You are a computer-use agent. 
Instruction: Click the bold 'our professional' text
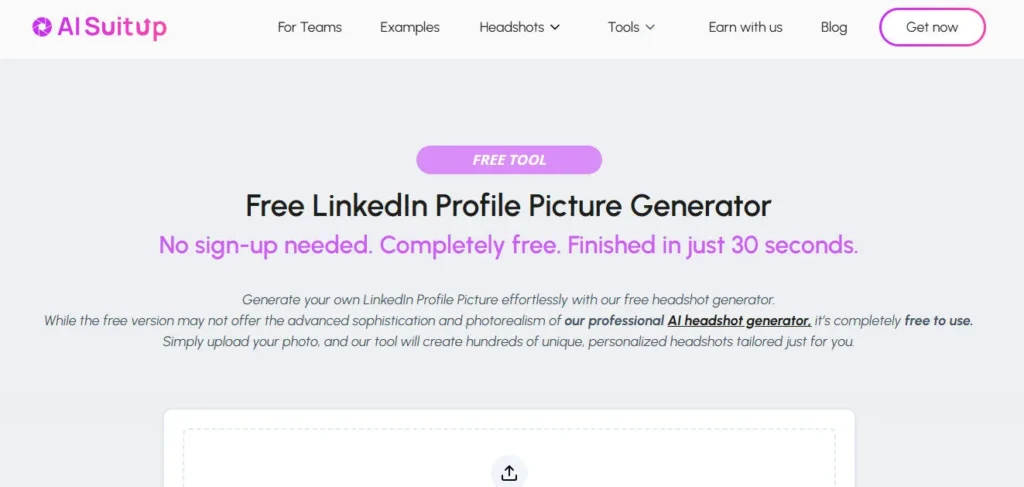point(613,321)
